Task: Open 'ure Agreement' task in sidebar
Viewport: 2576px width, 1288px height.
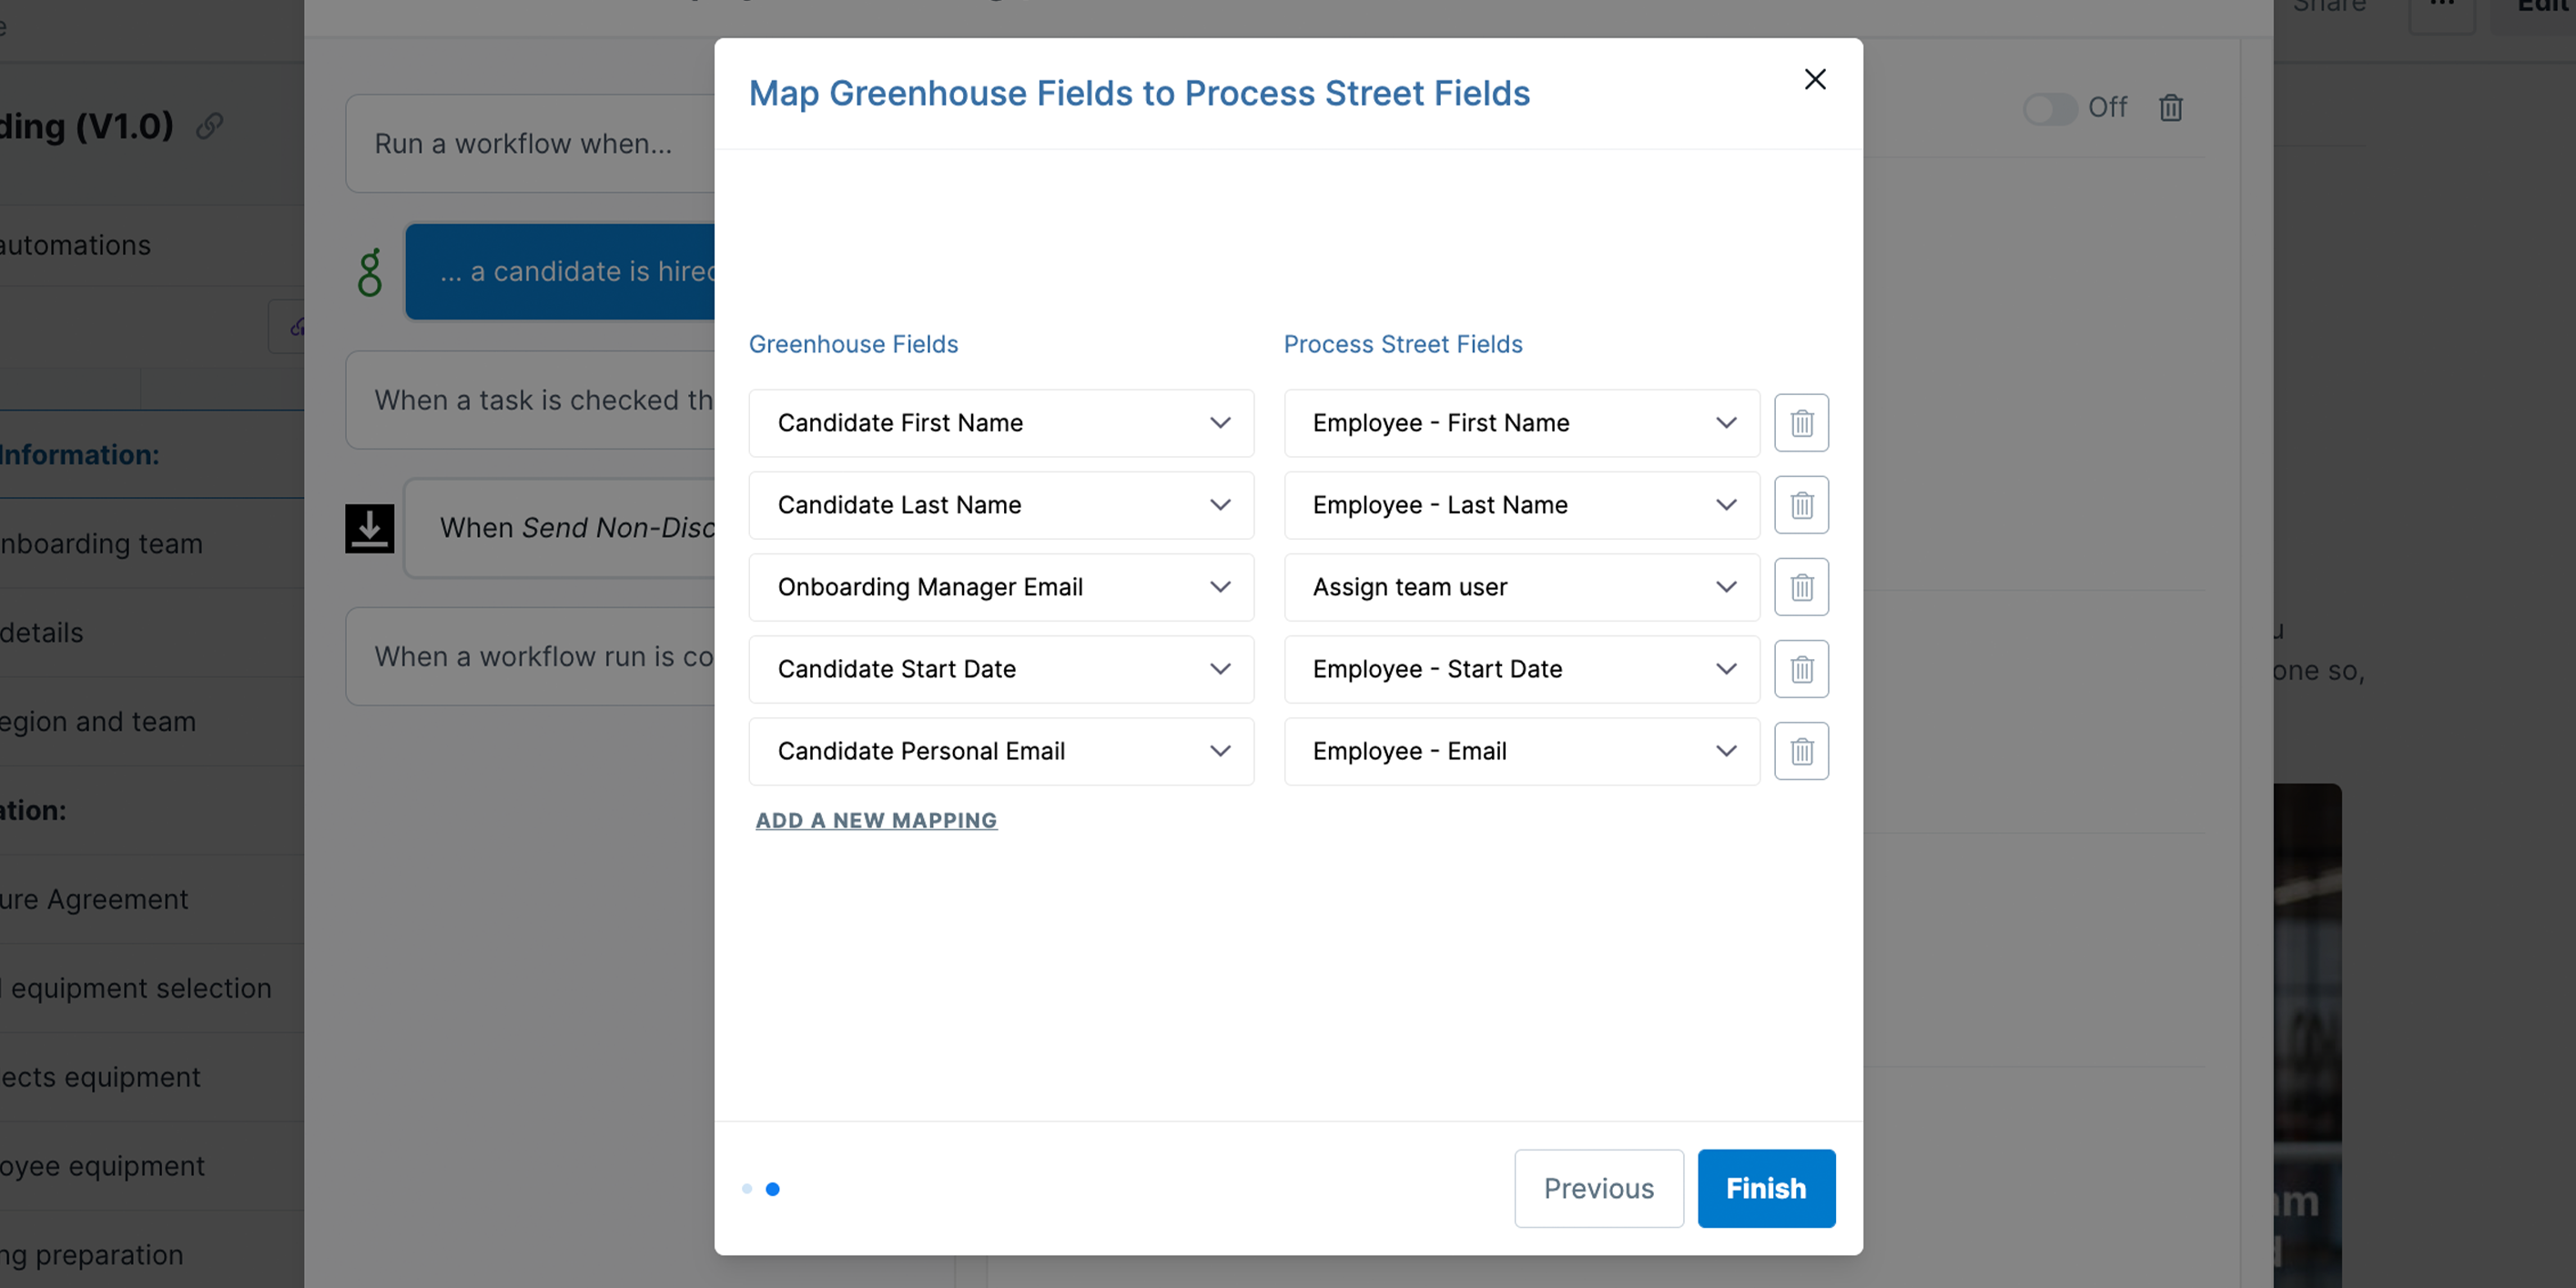Action: point(152,899)
